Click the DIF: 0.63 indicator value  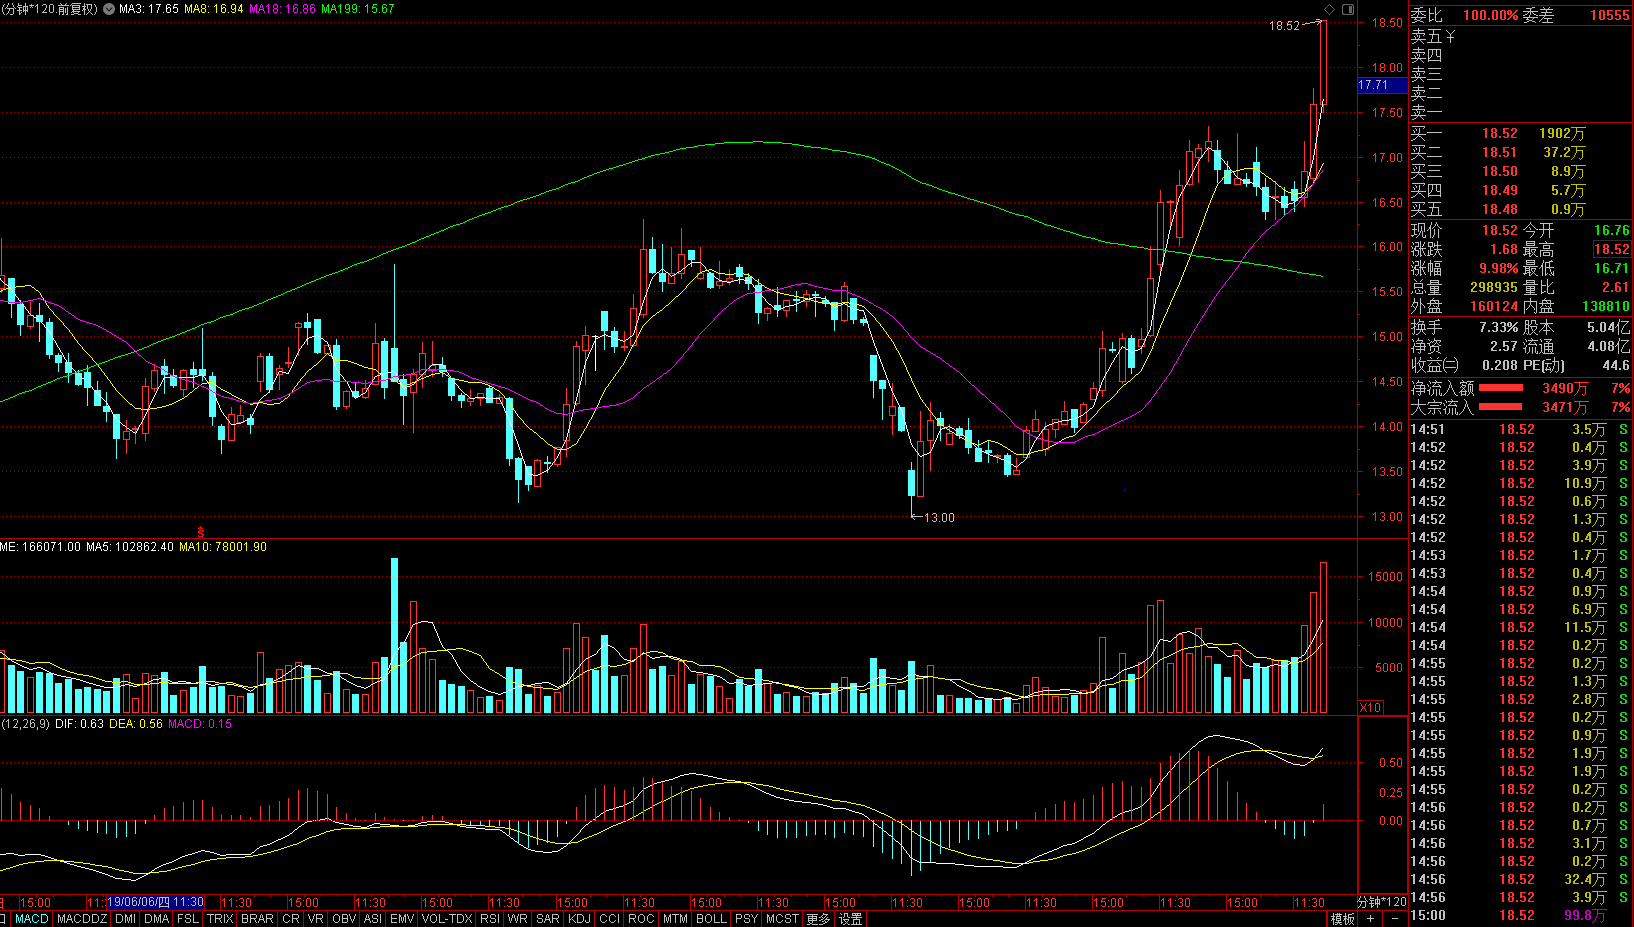[79, 724]
